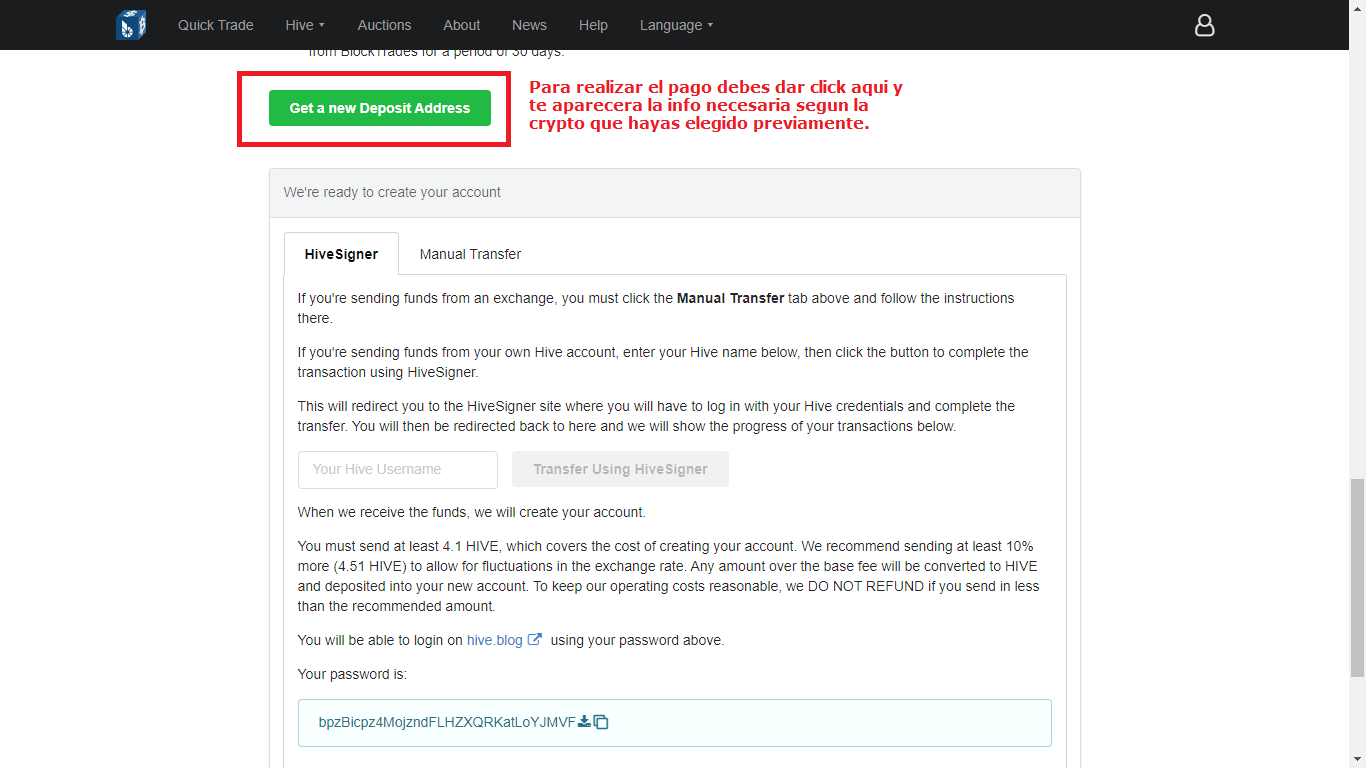Screen dimensions: 1366x768
Task: Go to Quick Trade in the navbar
Action: pyautogui.click(x=216, y=25)
